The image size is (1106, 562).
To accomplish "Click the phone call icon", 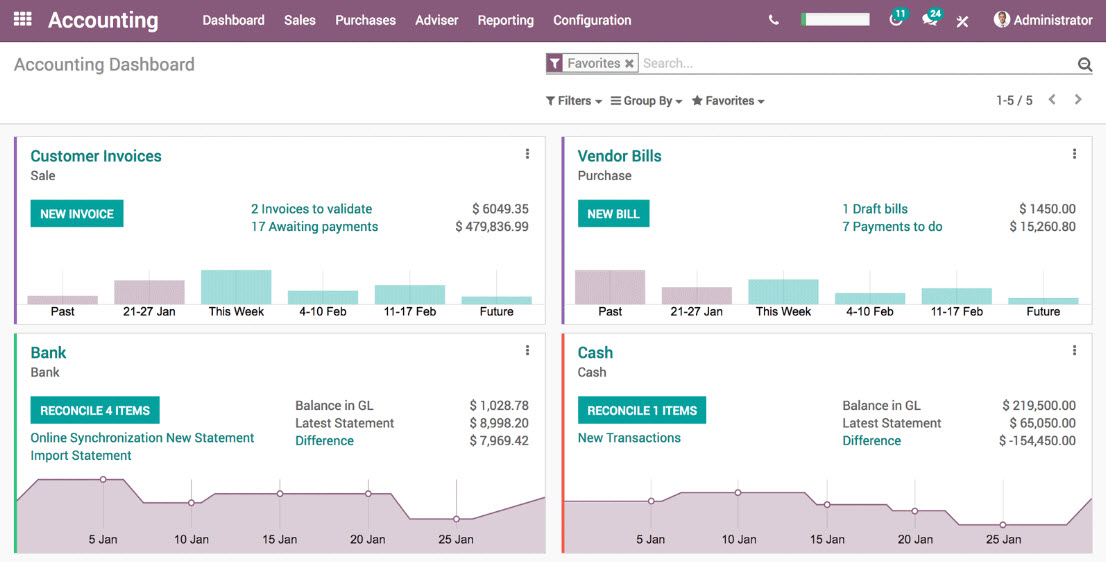I will coord(773,20).
